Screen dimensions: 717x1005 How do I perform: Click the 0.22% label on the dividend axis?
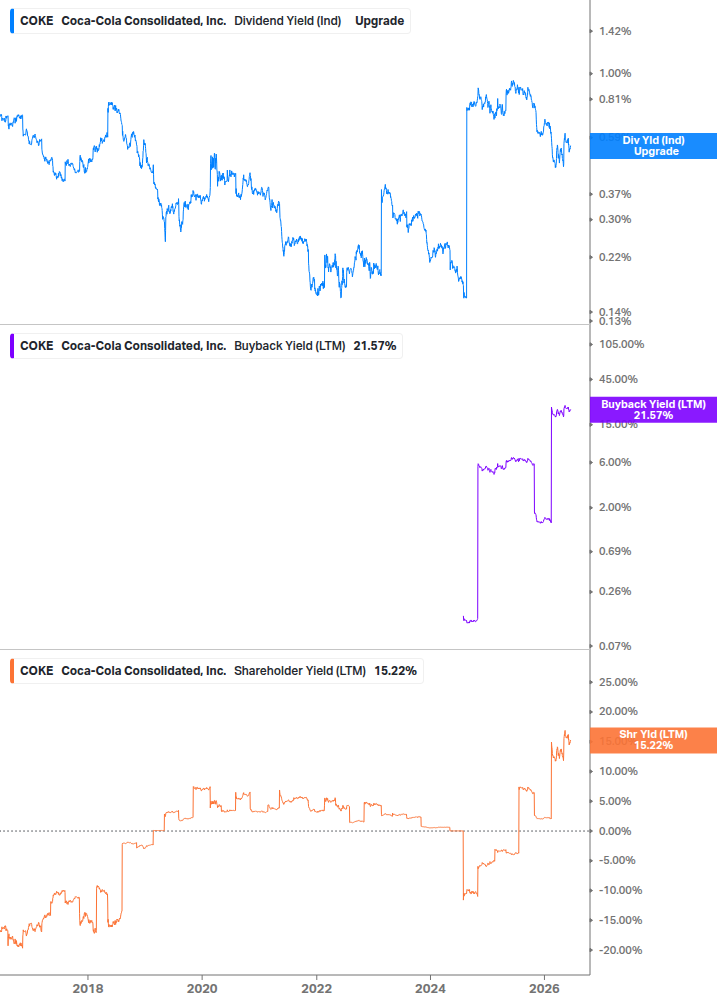pyautogui.click(x=615, y=257)
